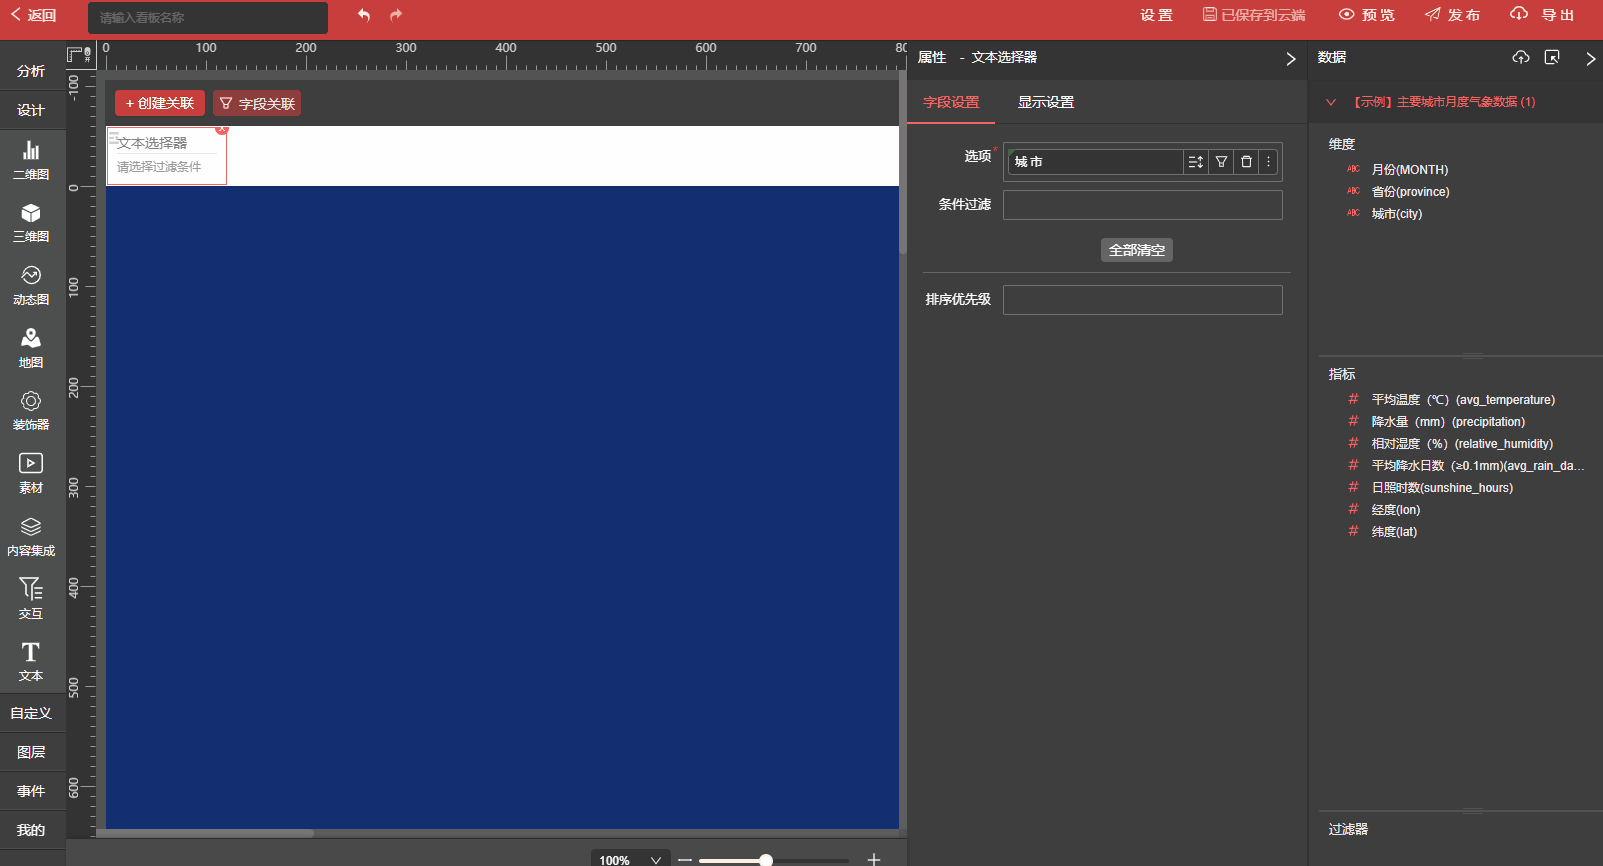Click the cloud upload icon in 数据 panel

pos(1520,58)
